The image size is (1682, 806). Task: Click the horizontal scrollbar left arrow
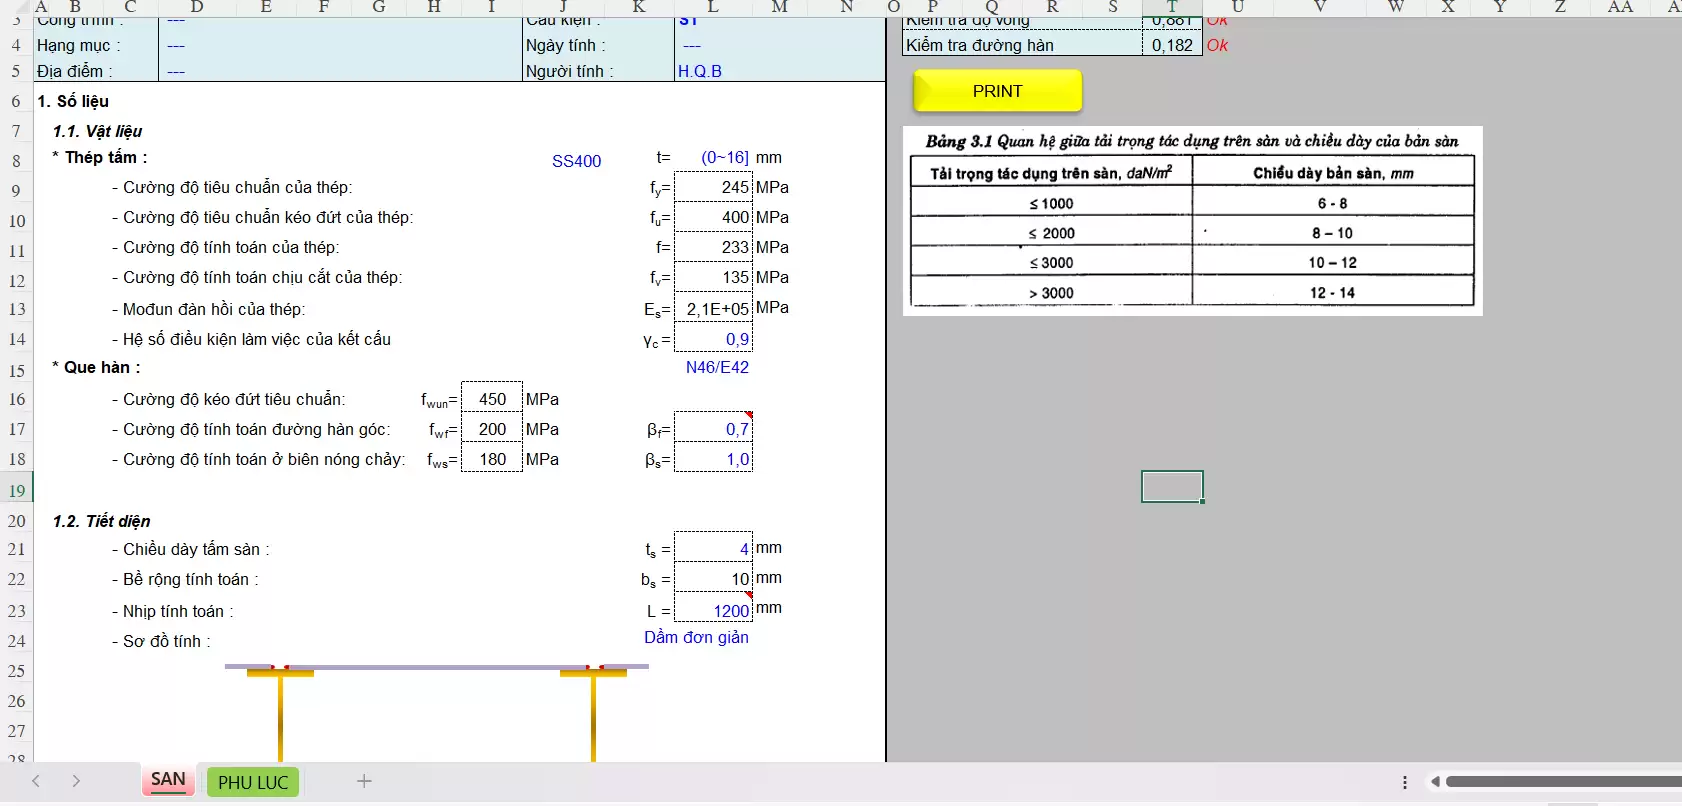(x=1435, y=782)
